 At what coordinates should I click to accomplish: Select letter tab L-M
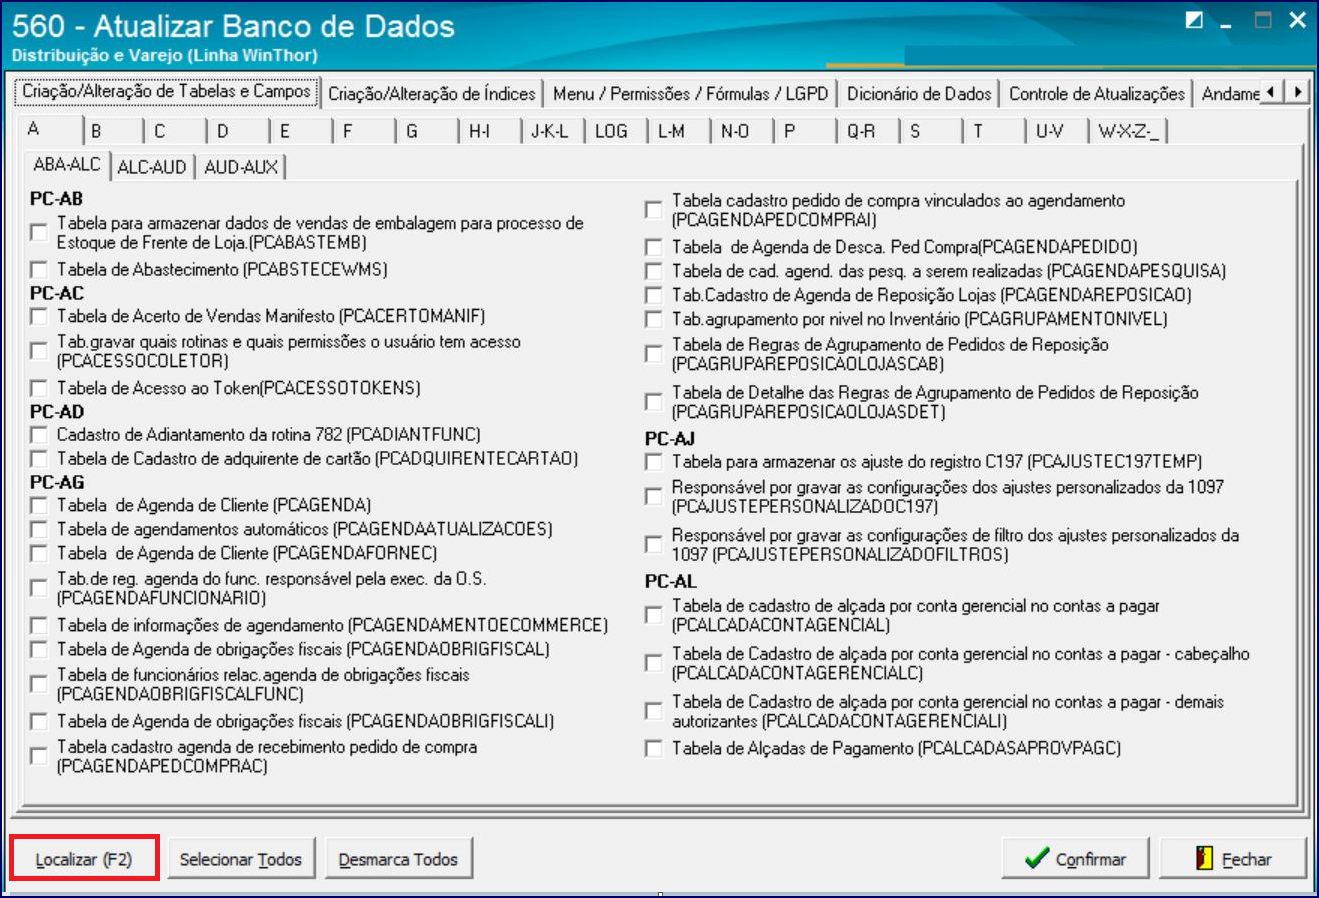click(679, 131)
